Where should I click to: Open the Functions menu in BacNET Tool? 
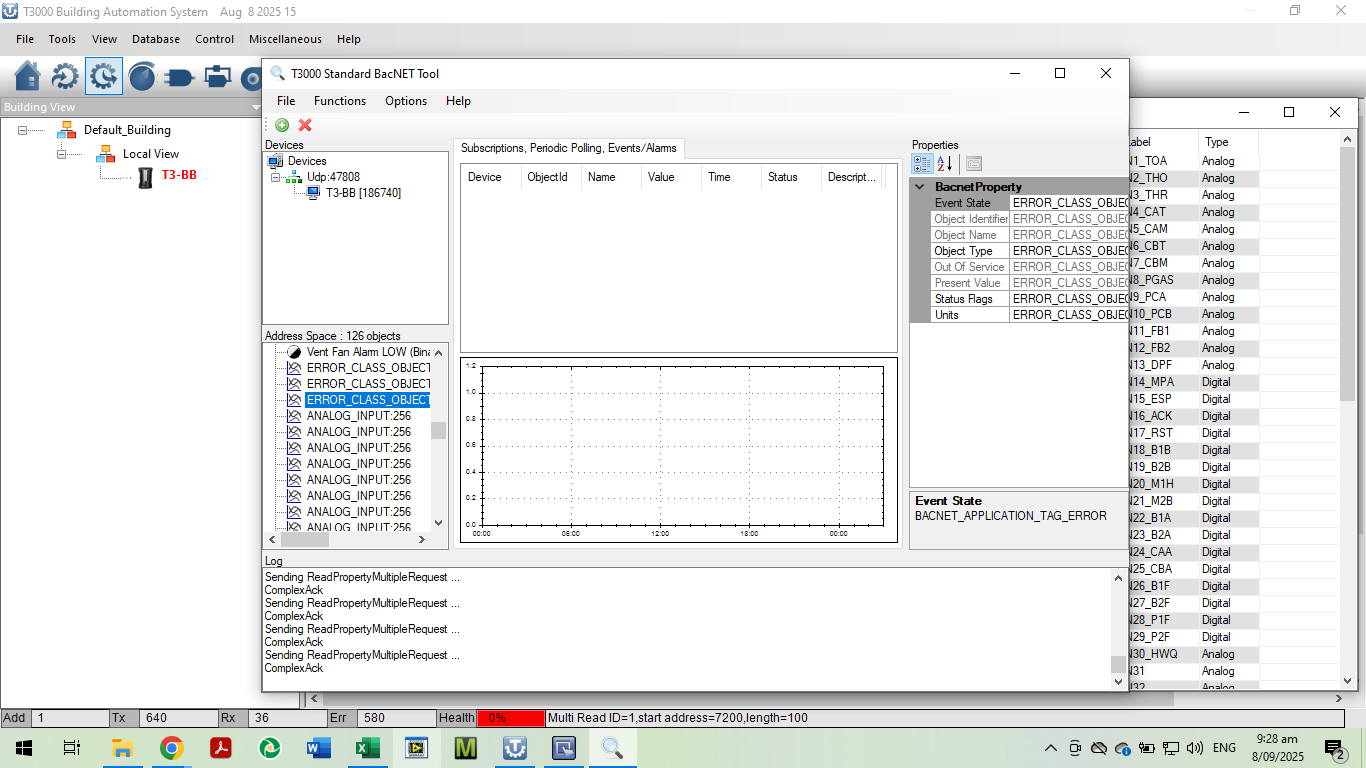(x=339, y=101)
